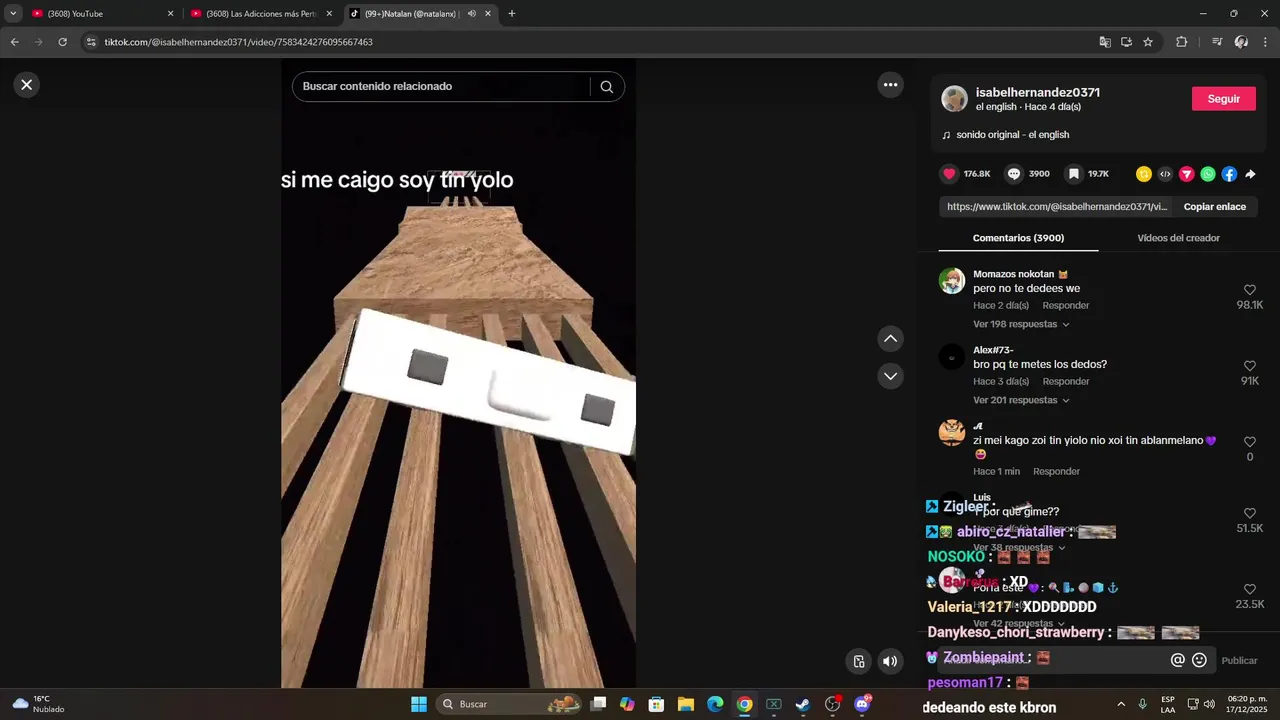Open the three-dots more options menu on video
The image size is (1280, 720).
pos(890,85)
